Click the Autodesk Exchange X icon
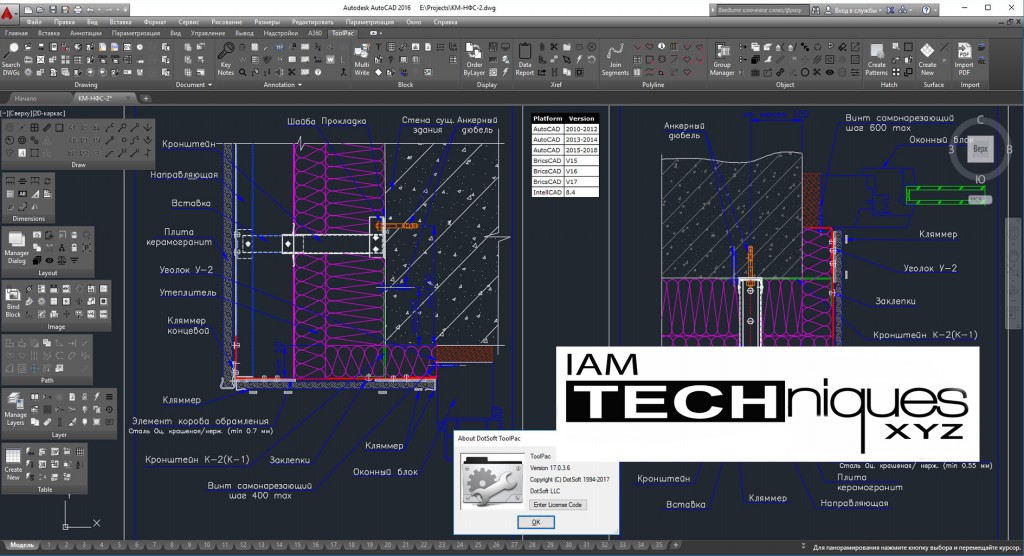1024x556 pixels. point(889,10)
